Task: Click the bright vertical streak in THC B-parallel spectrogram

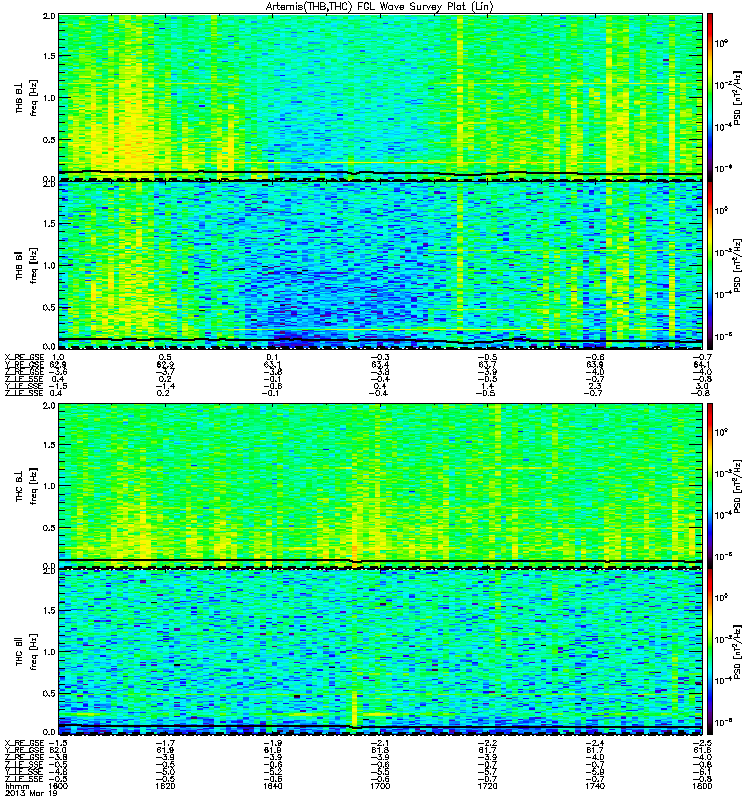Action: [354, 708]
